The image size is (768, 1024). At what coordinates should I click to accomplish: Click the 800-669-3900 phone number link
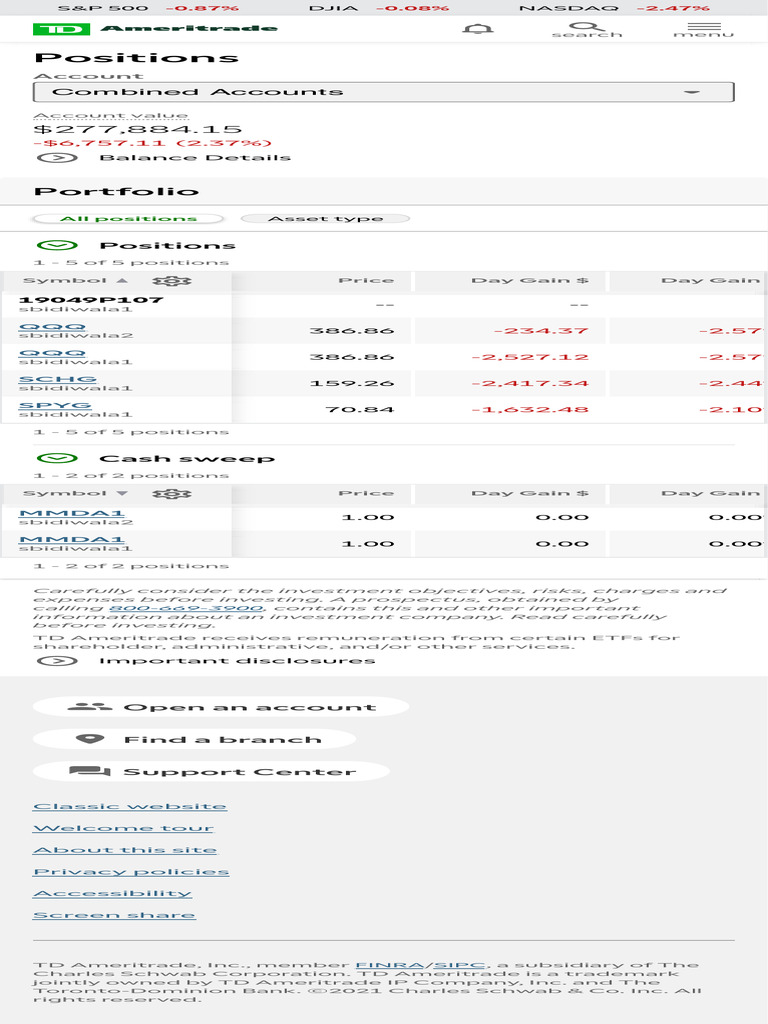(185, 607)
